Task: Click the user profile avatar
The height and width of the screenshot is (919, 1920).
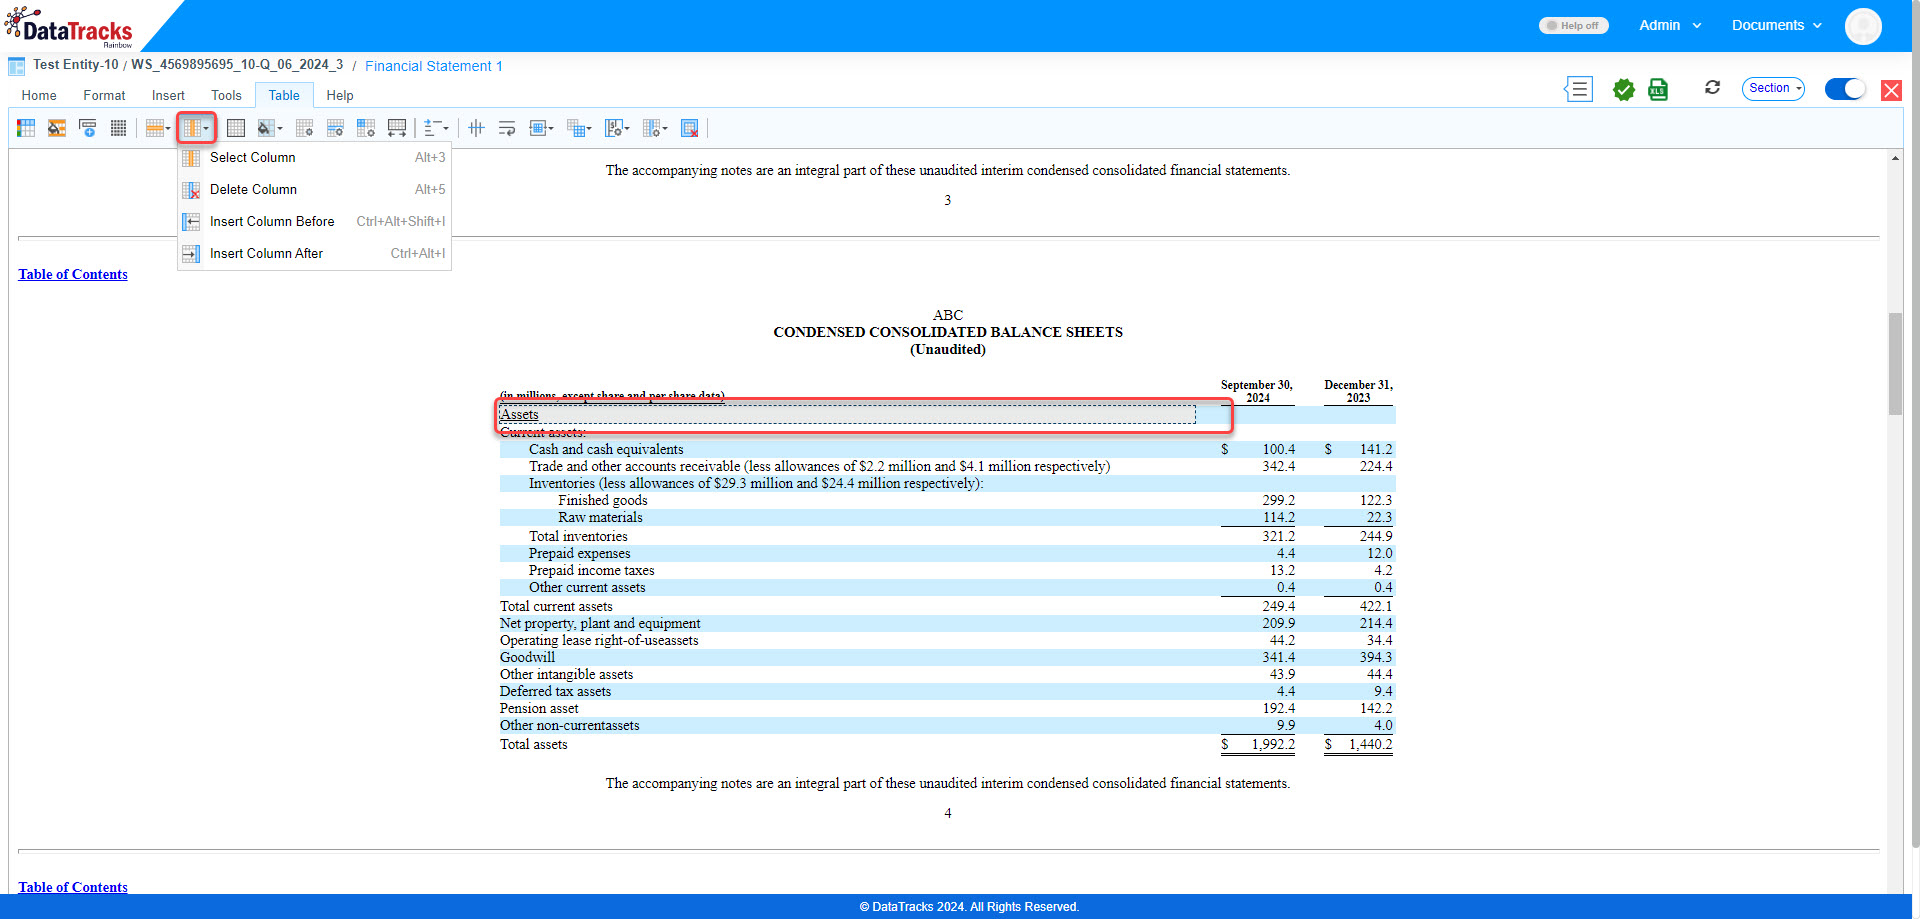Action: click(1863, 26)
